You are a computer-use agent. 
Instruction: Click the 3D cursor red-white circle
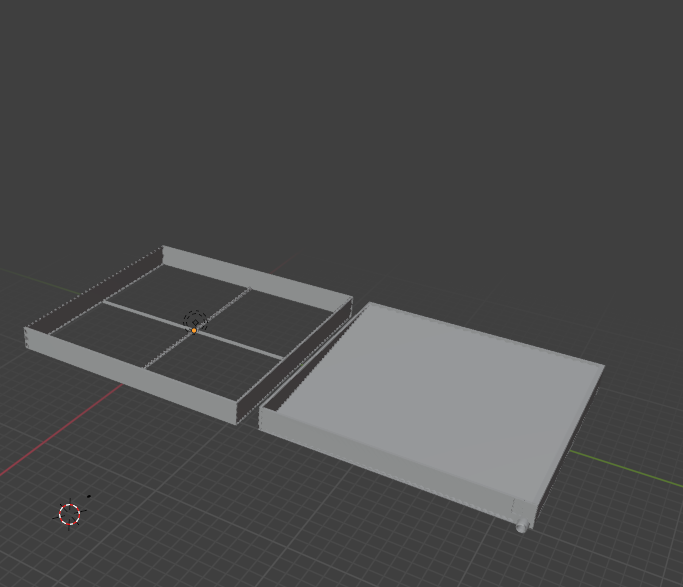(70, 514)
